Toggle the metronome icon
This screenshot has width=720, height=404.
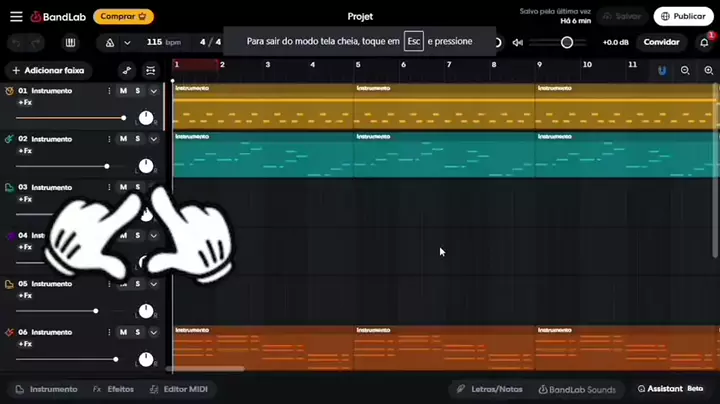tap(110, 43)
